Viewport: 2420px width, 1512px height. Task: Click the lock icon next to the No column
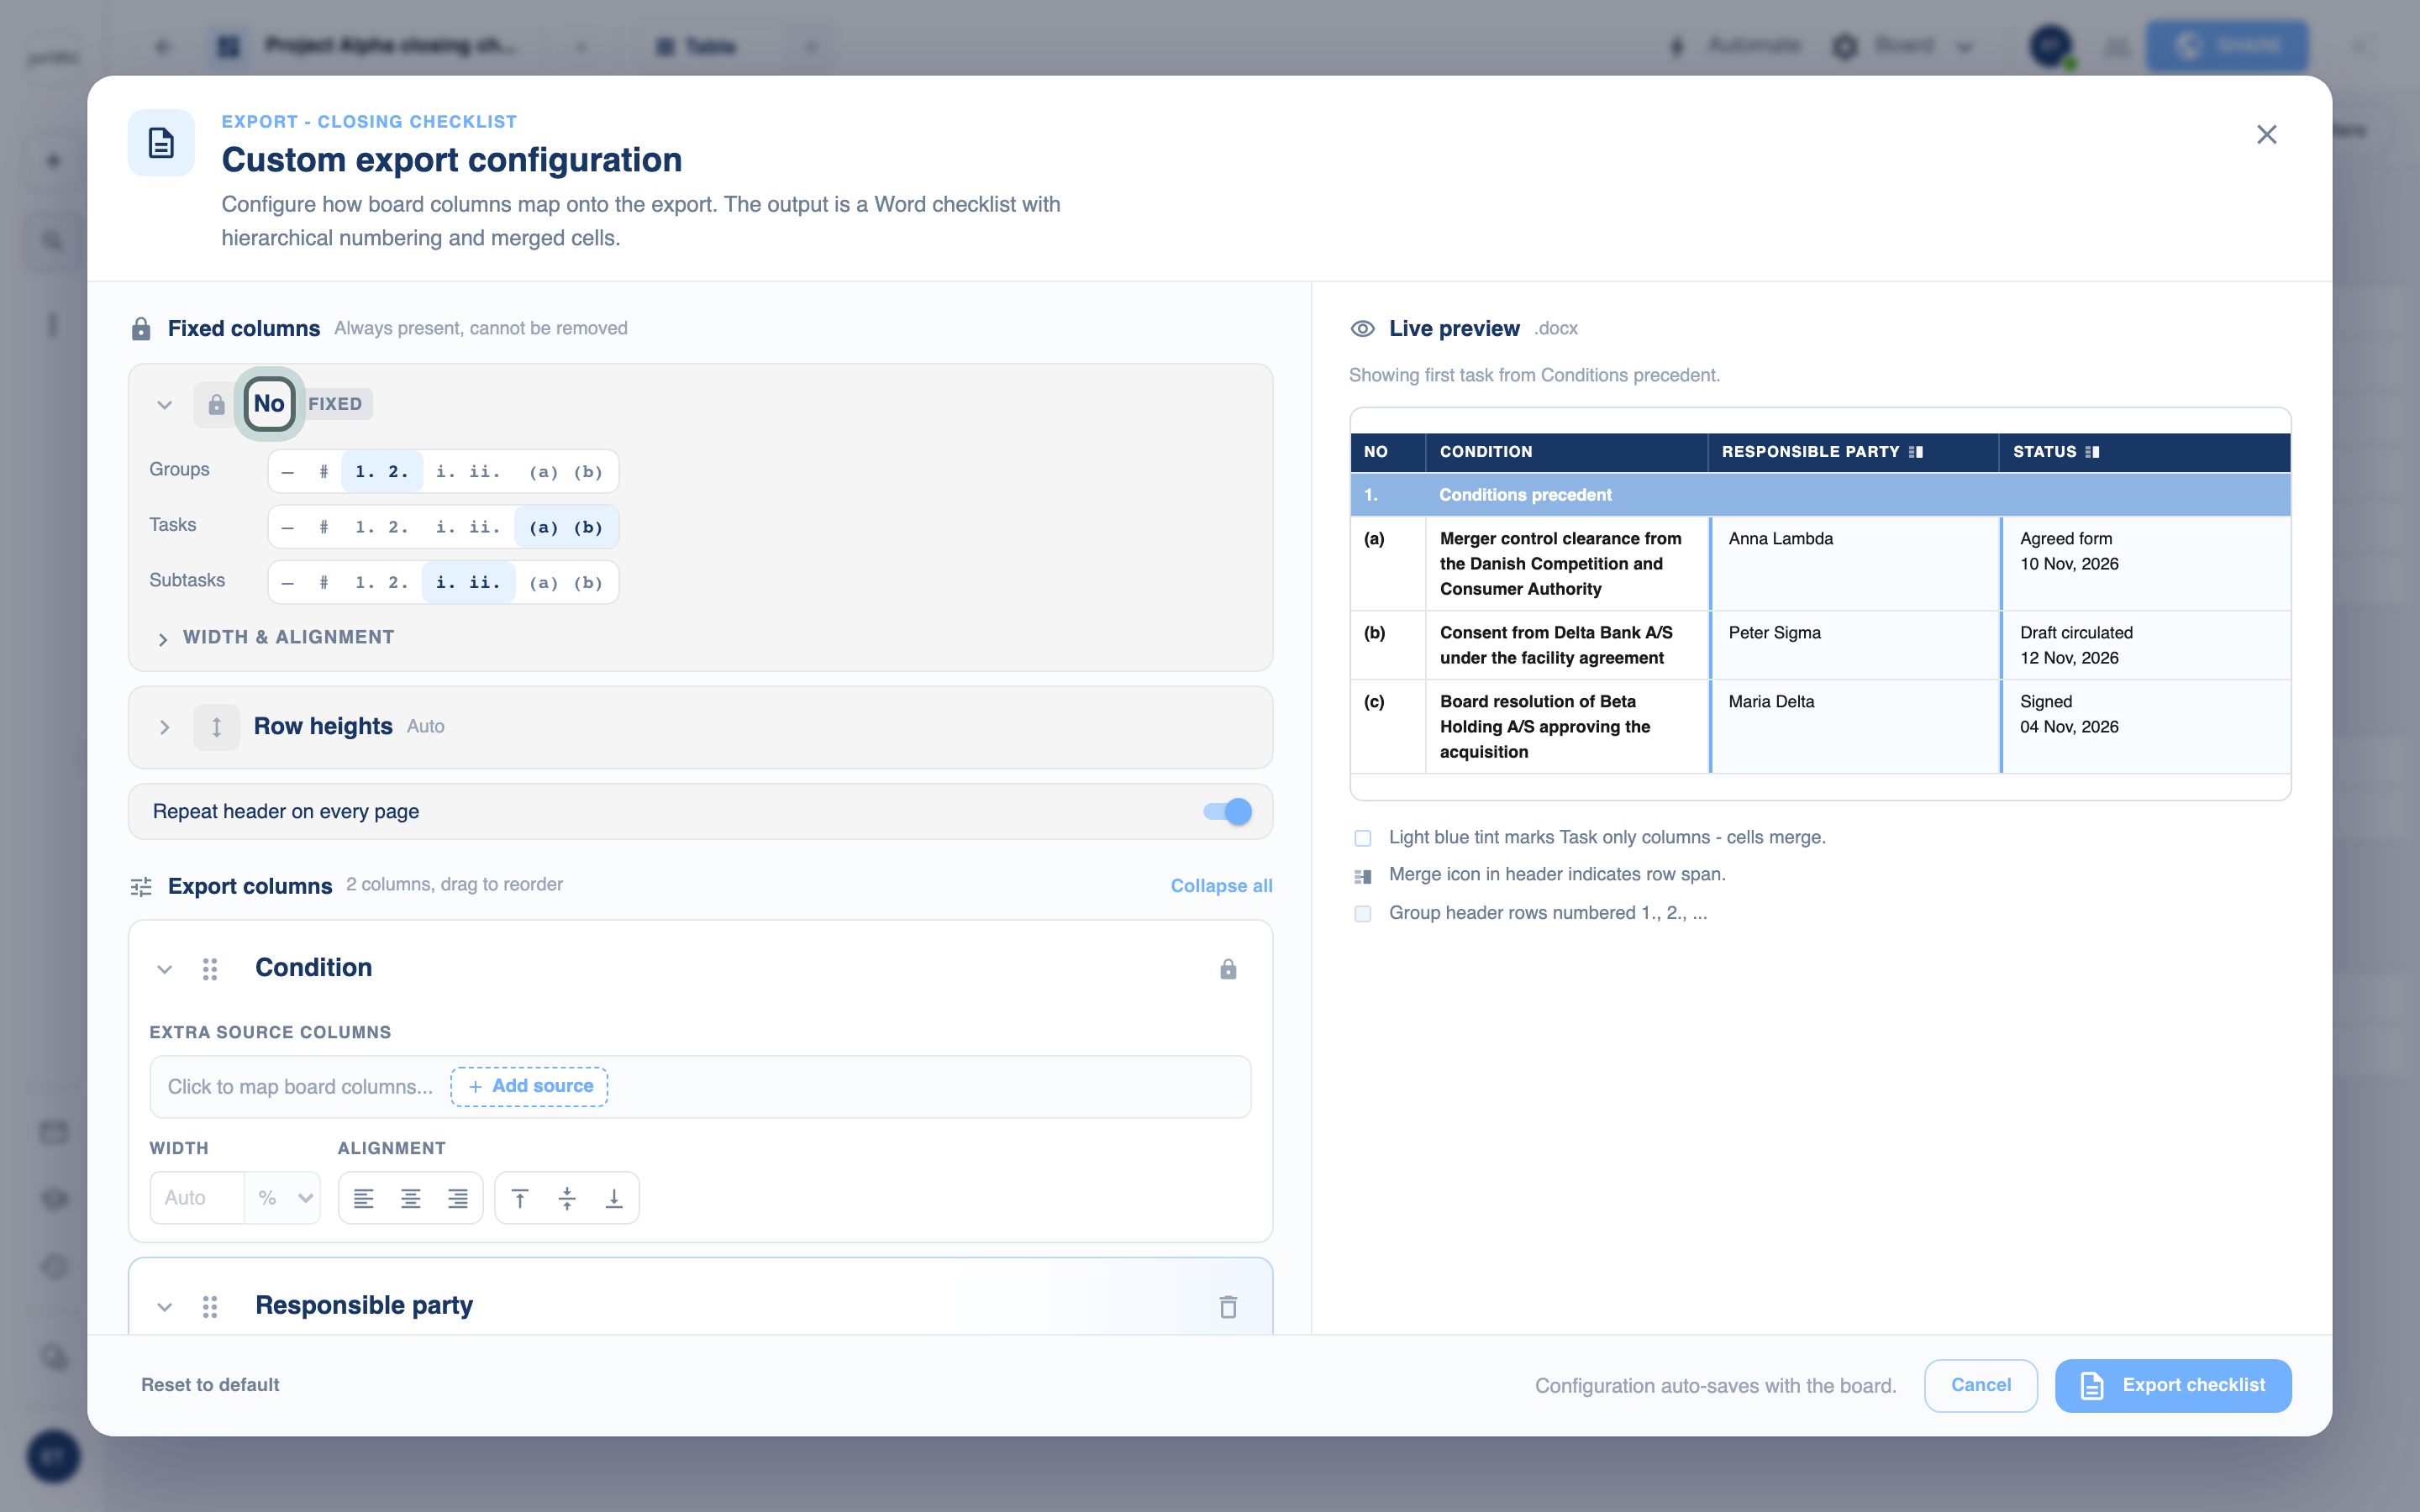[216, 404]
